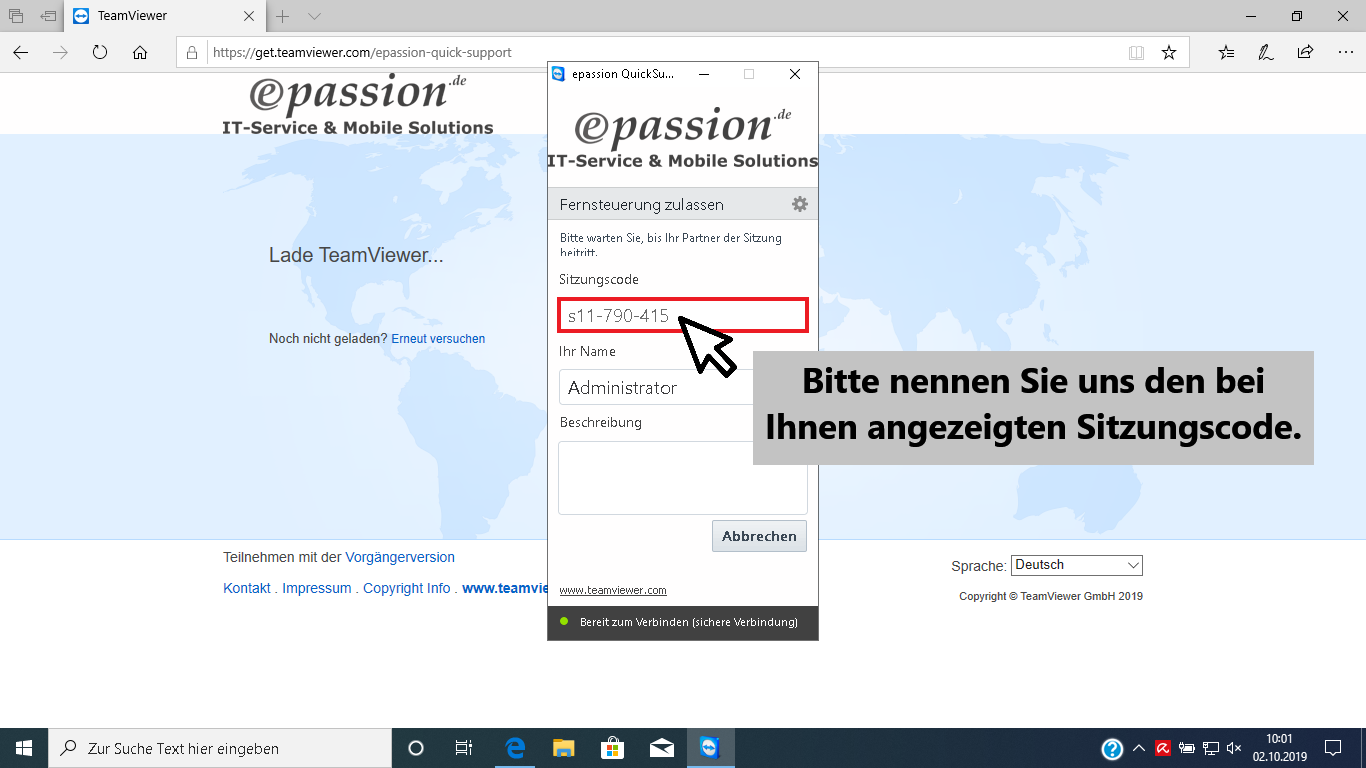Click the Abbrechen button
The width and height of the screenshot is (1366, 768).
coord(759,536)
